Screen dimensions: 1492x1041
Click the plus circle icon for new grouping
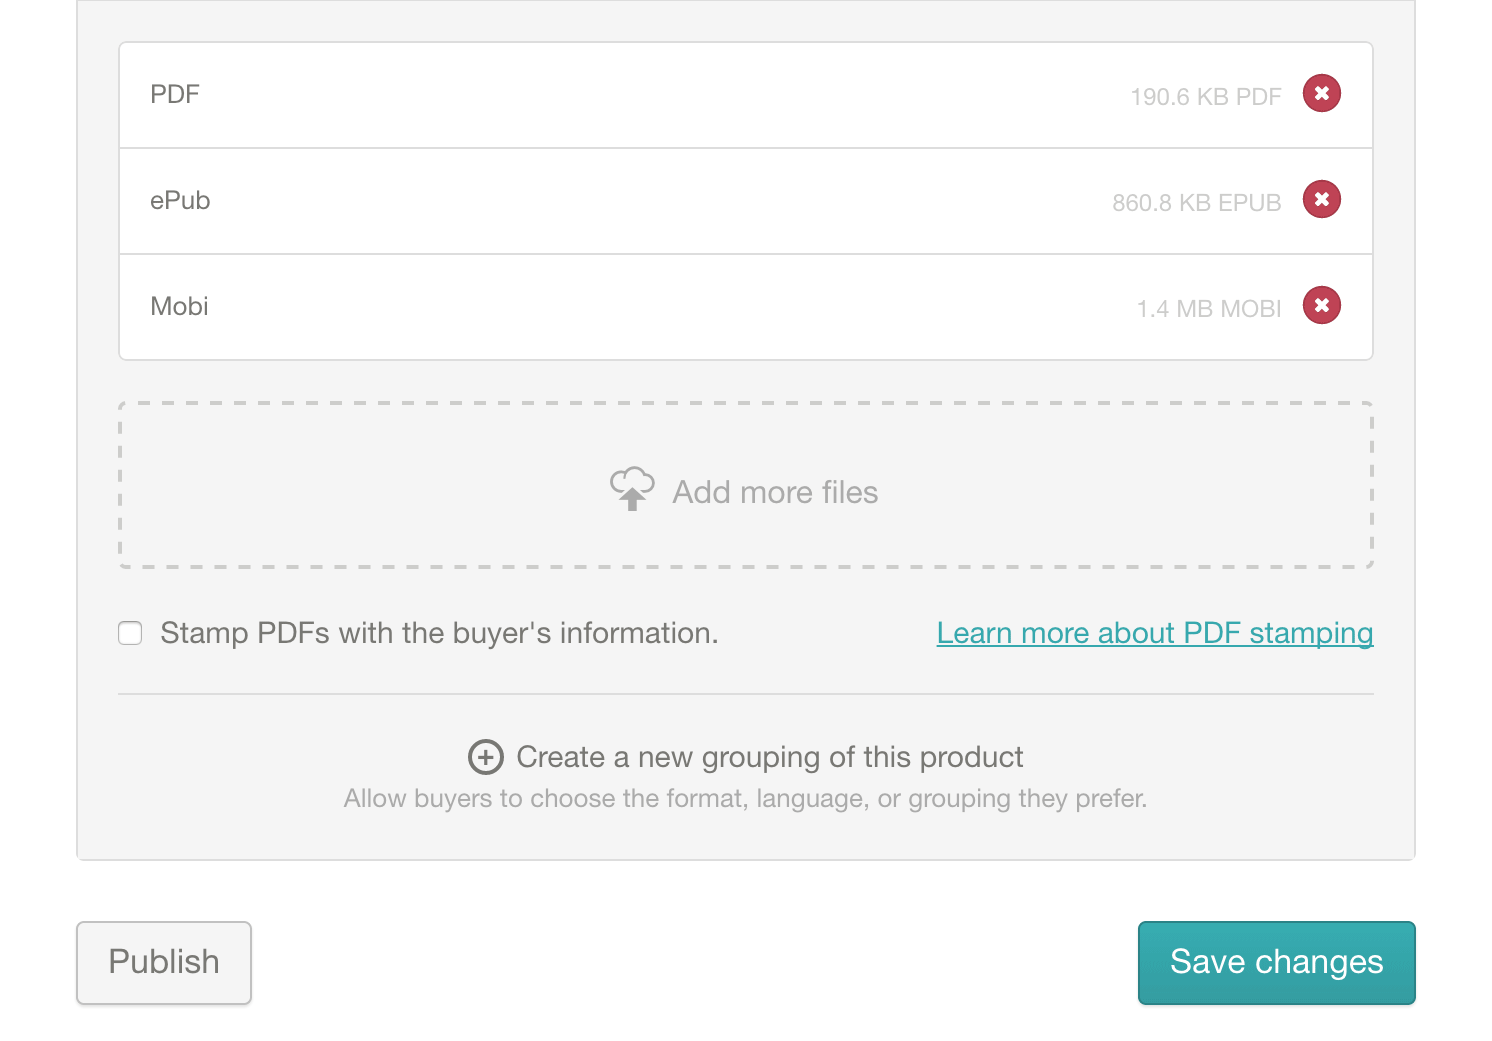(x=486, y=757)
